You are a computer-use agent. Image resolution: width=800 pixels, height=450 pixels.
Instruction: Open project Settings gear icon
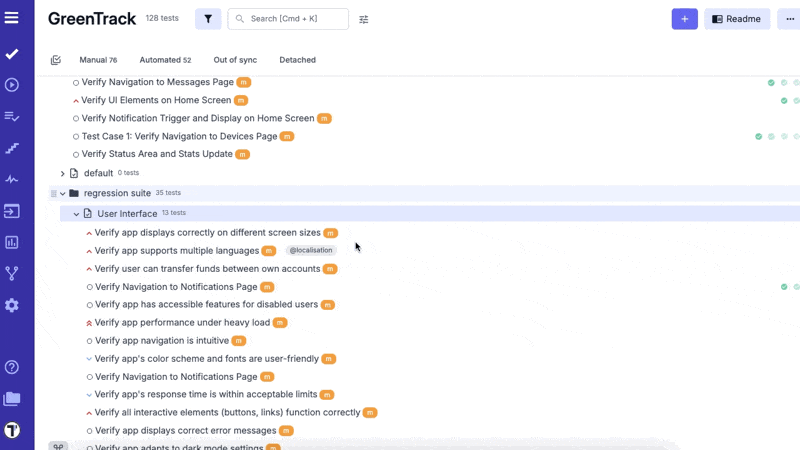point(12,305)
